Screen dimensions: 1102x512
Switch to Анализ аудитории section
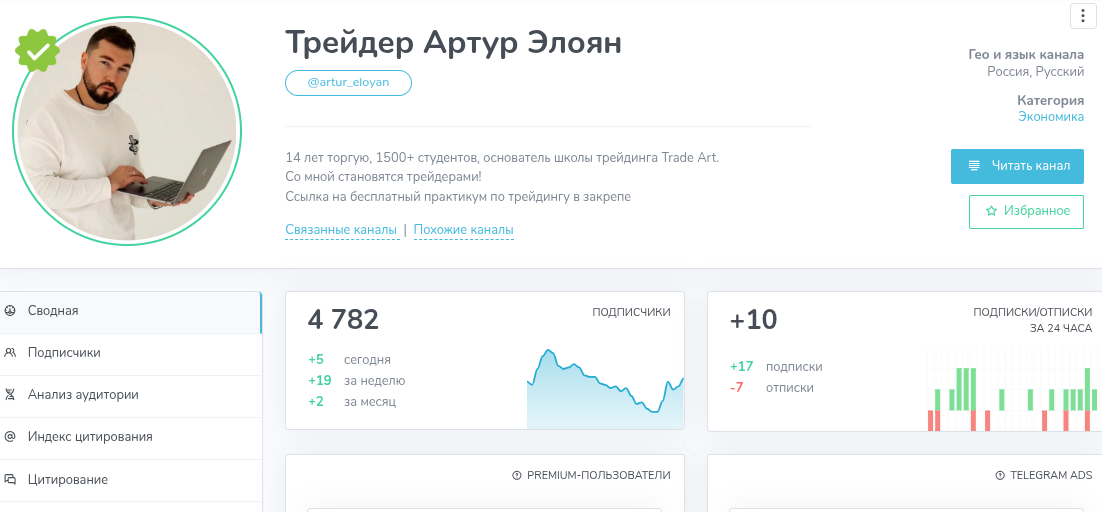tap(83, 395)
